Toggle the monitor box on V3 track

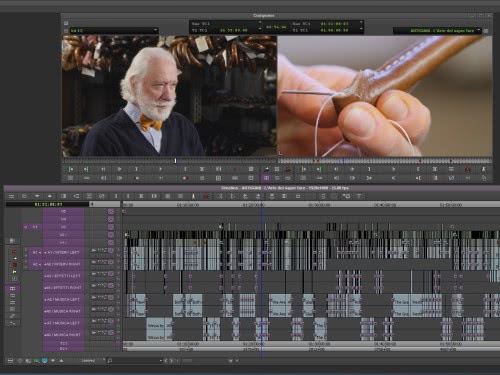(x=111, y=227)
